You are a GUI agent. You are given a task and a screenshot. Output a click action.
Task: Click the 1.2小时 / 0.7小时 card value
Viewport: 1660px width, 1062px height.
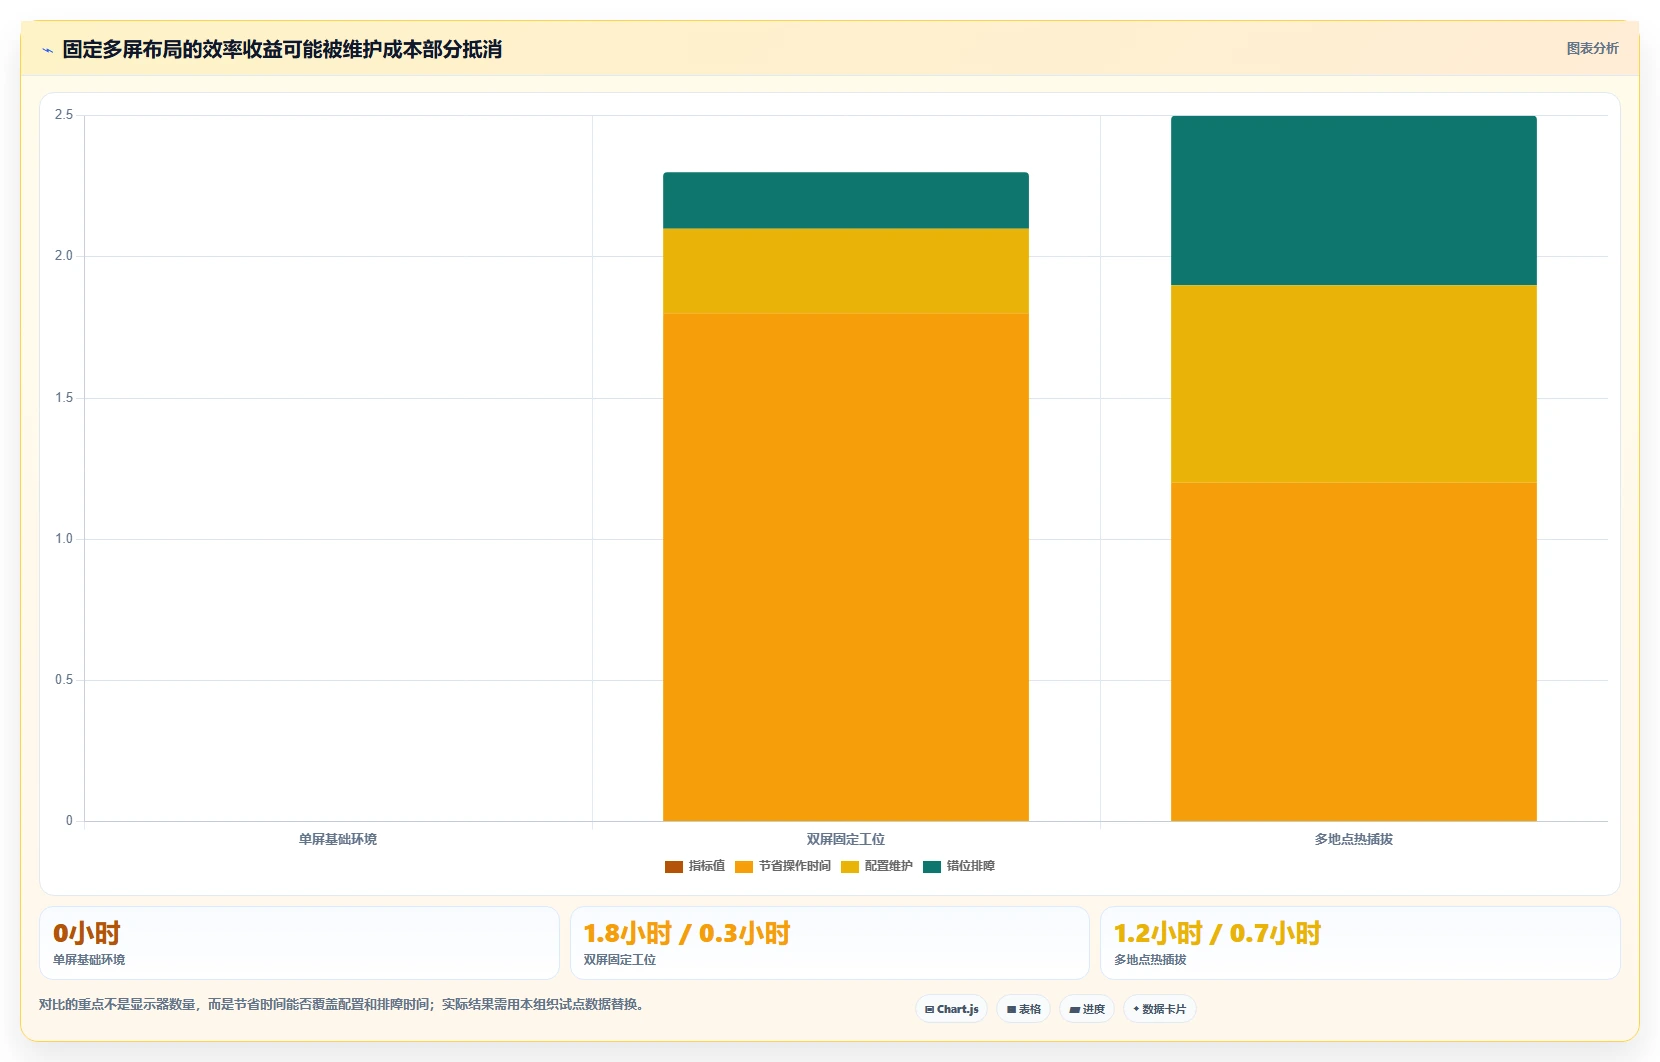(x=1218, y=933)
